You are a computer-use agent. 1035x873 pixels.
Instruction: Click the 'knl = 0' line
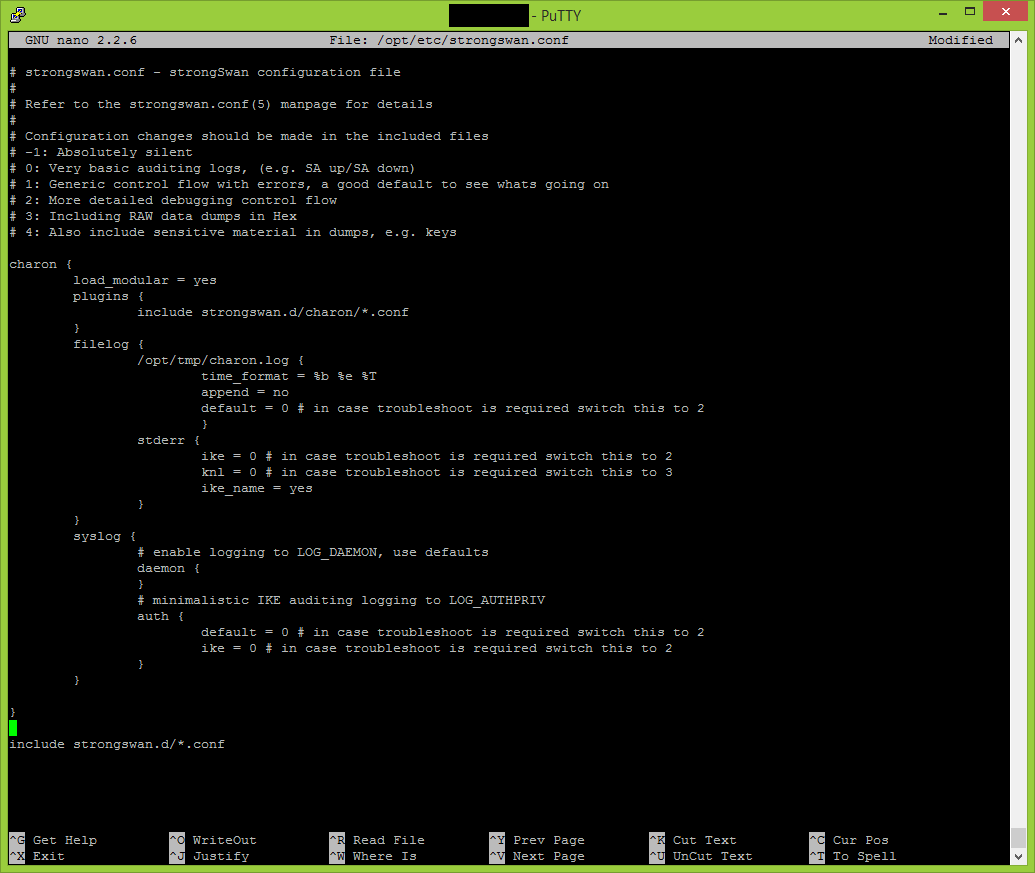436,472
